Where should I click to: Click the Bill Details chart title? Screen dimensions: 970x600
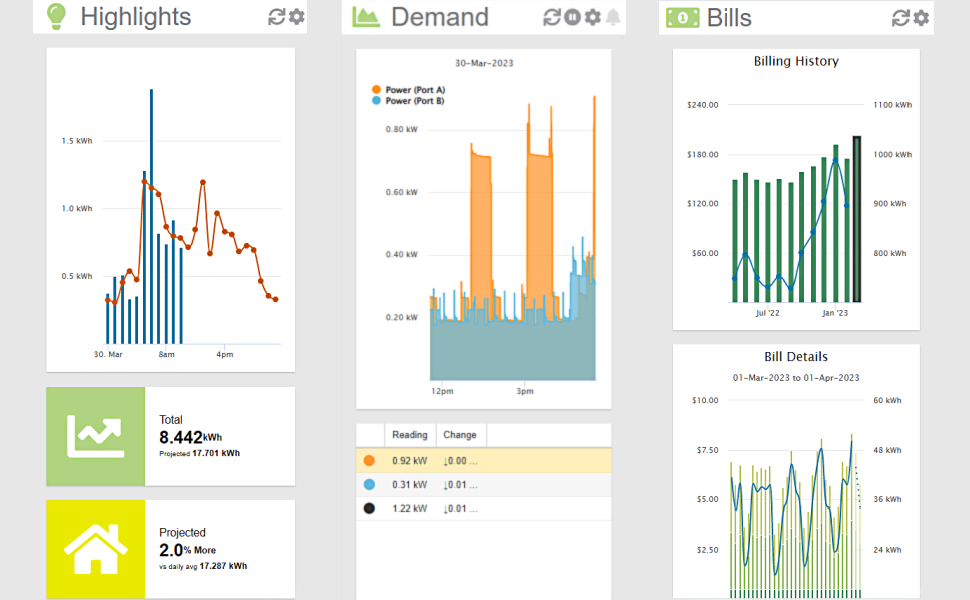coord(796,357)
